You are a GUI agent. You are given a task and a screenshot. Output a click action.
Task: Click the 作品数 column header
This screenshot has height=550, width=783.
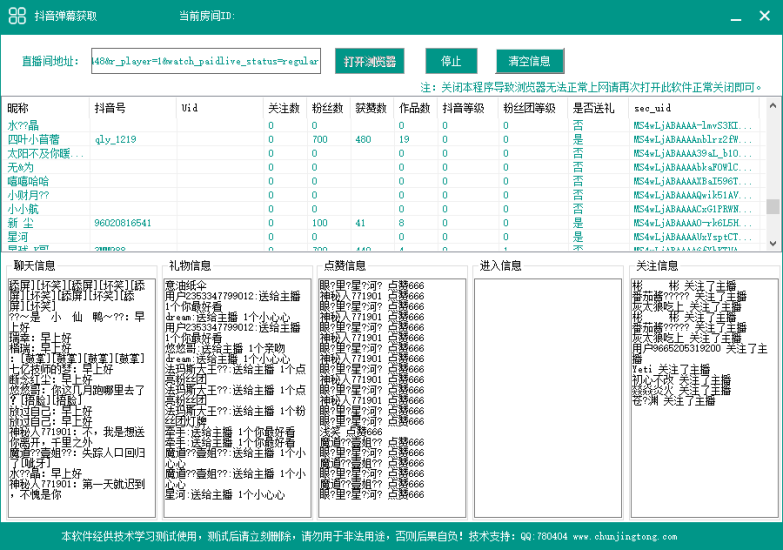[415, 108]
